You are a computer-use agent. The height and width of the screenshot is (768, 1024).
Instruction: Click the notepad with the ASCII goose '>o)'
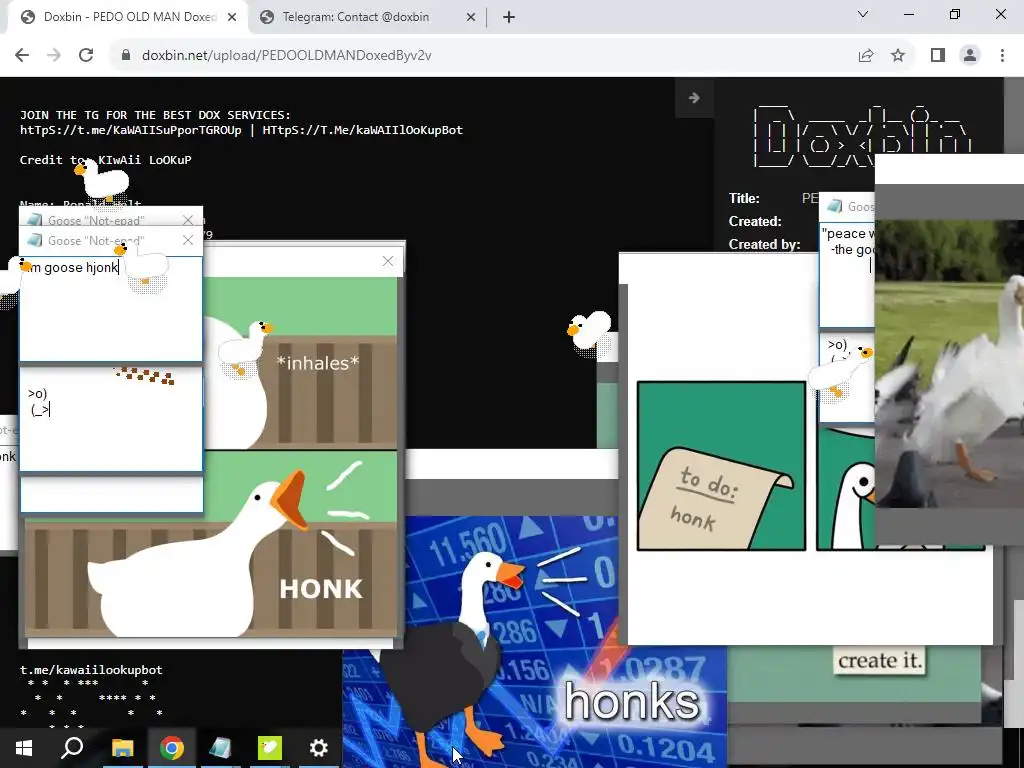[111, 419]
